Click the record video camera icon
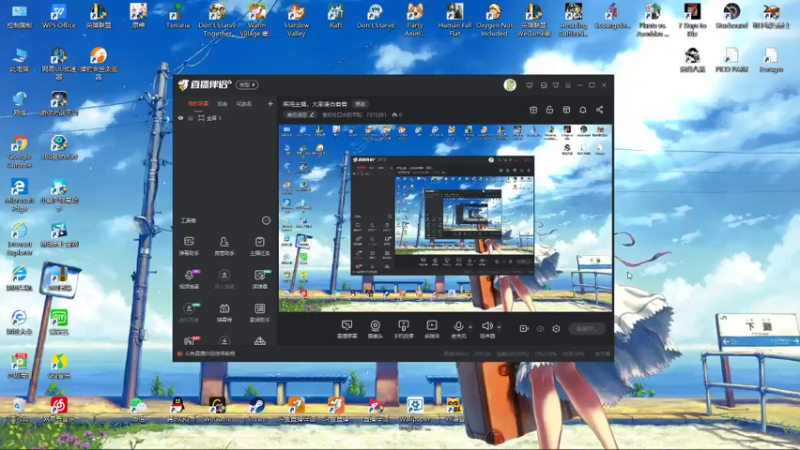This screenshot has height=450, width=800. tap(524, 329)
